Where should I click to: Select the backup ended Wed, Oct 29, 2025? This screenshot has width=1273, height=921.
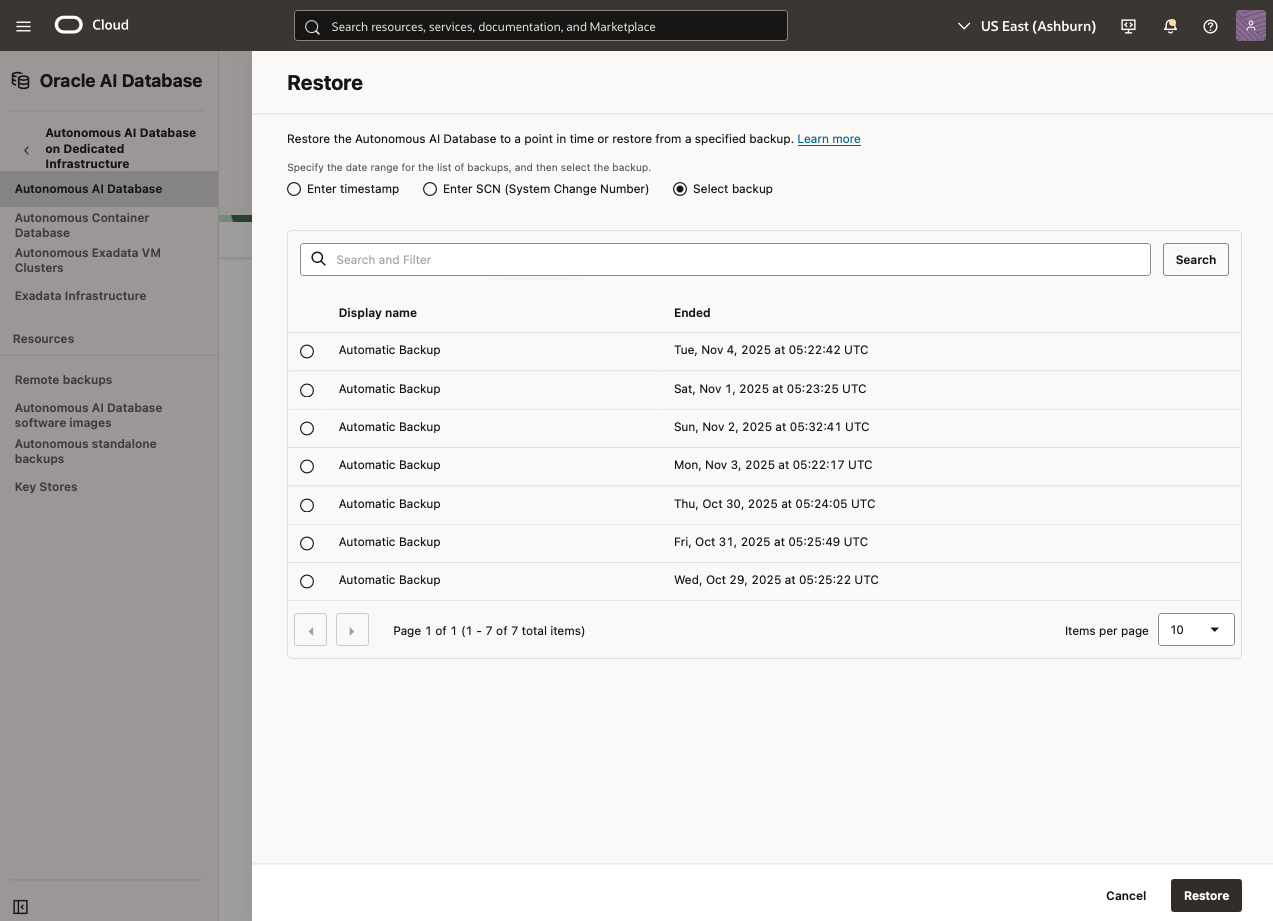point(307,581)
